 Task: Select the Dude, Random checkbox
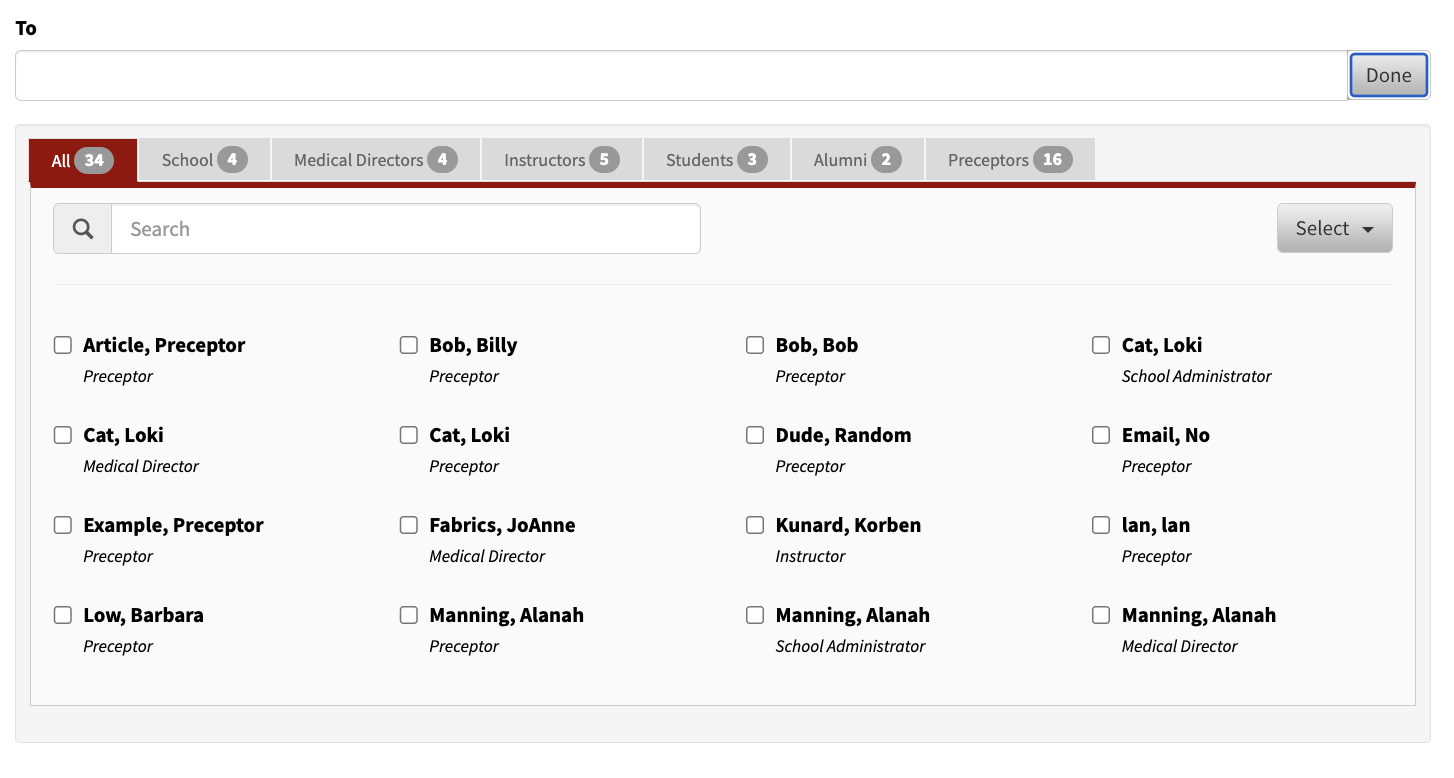pos(755,435)
